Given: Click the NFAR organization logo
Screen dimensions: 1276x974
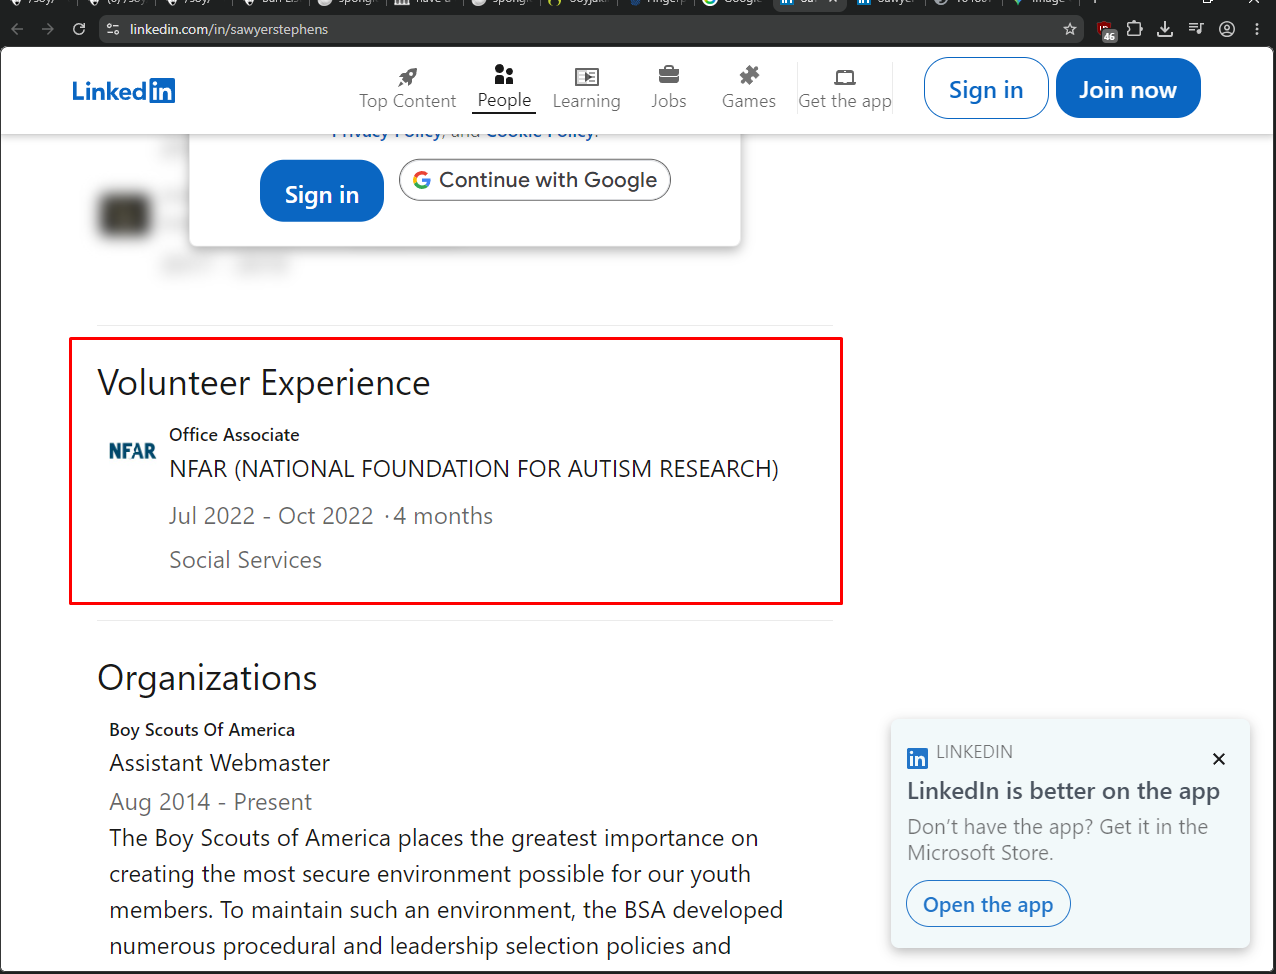Looking at the screenshot, I should [x=133, y=451].
